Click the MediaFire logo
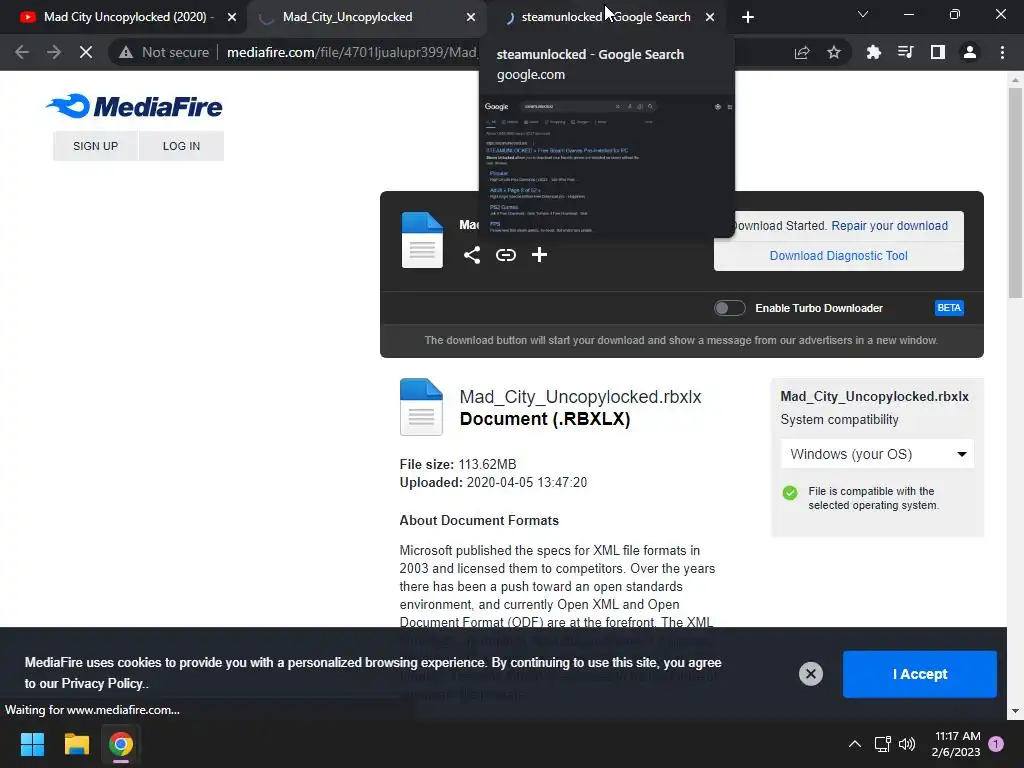This screenshot has height=768, width=1024. point(135,106)
